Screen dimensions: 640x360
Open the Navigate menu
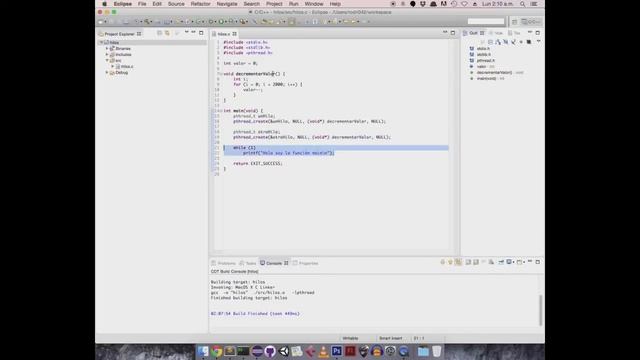[227, 4]
